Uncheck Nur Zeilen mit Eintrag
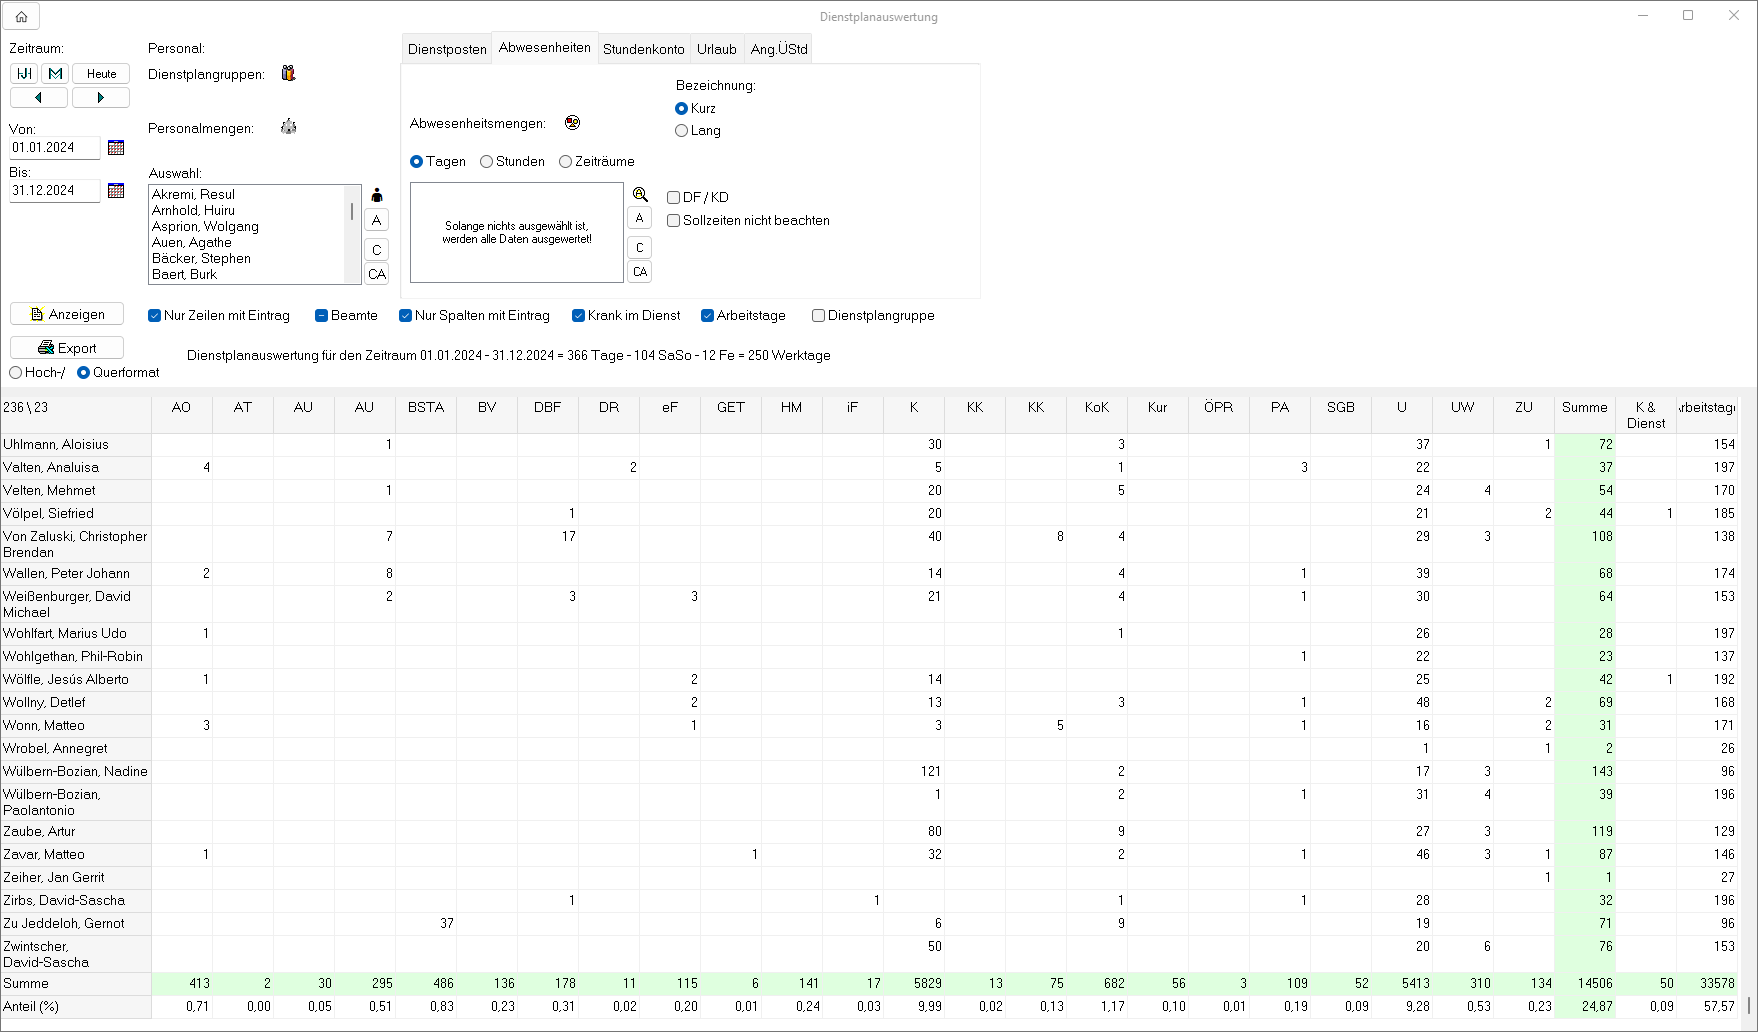 click(155, 316)
